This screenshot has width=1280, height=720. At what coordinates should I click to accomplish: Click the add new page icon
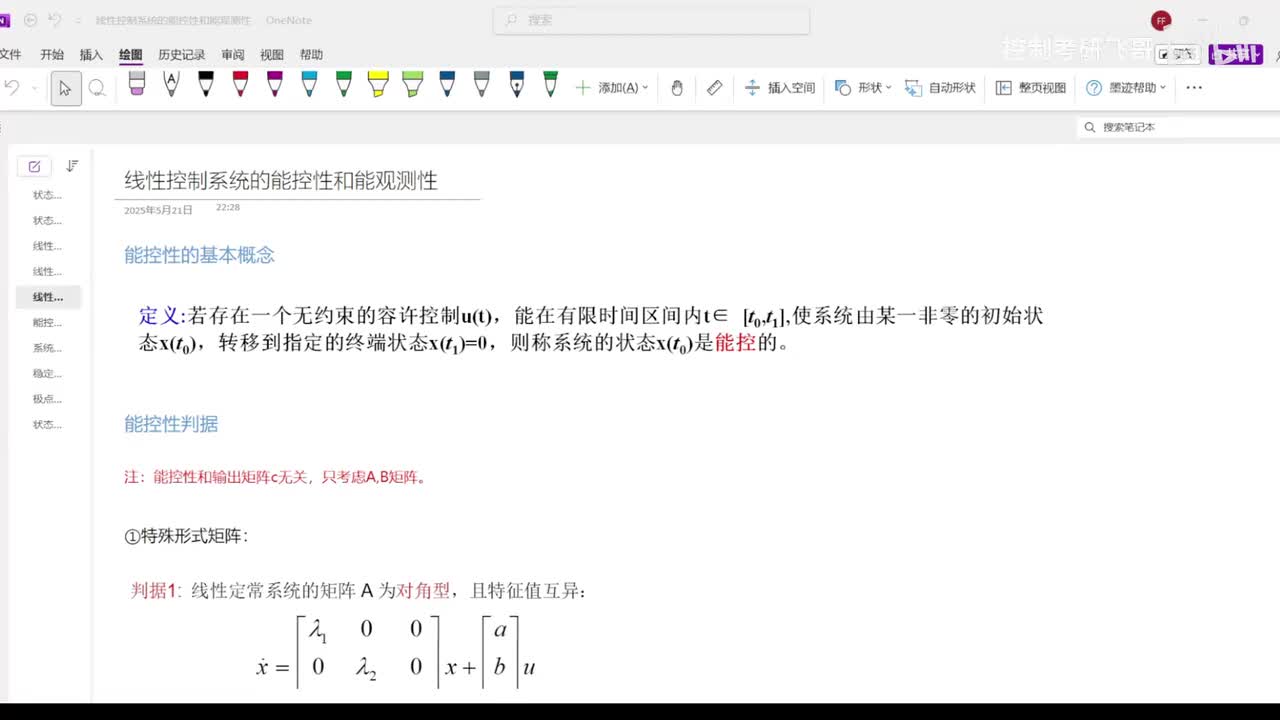point(34,167)
